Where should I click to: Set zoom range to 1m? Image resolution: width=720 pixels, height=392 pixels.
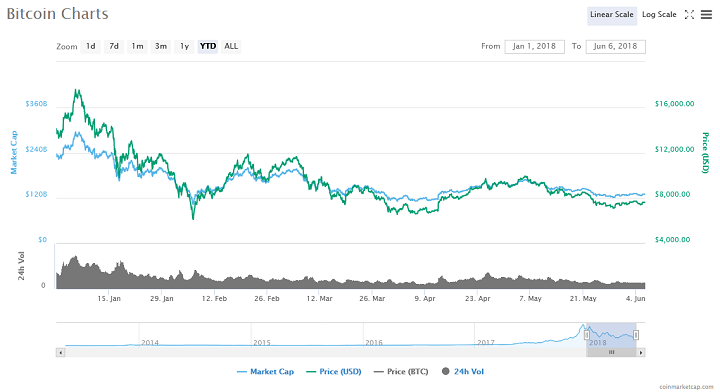pyautogui.click(x=137, y=46)
